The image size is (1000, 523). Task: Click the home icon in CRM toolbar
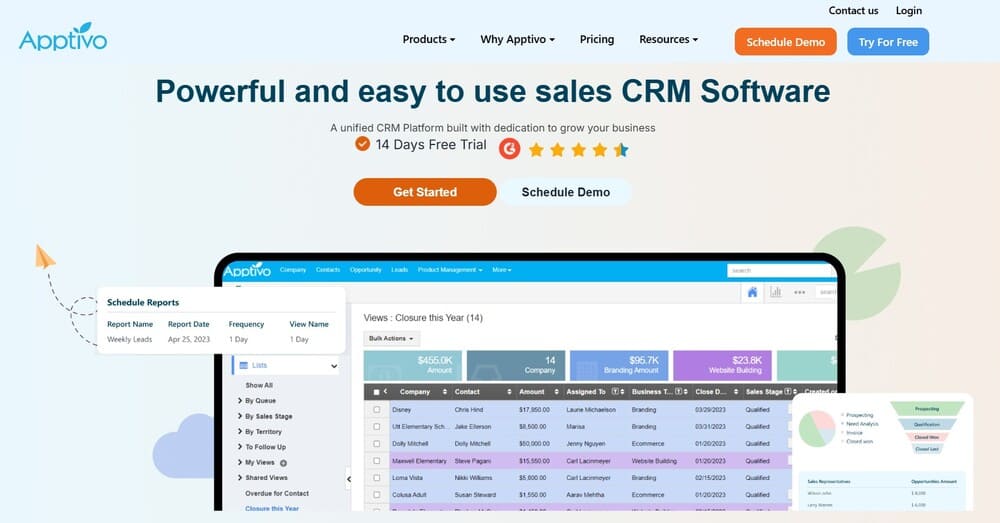753,292
